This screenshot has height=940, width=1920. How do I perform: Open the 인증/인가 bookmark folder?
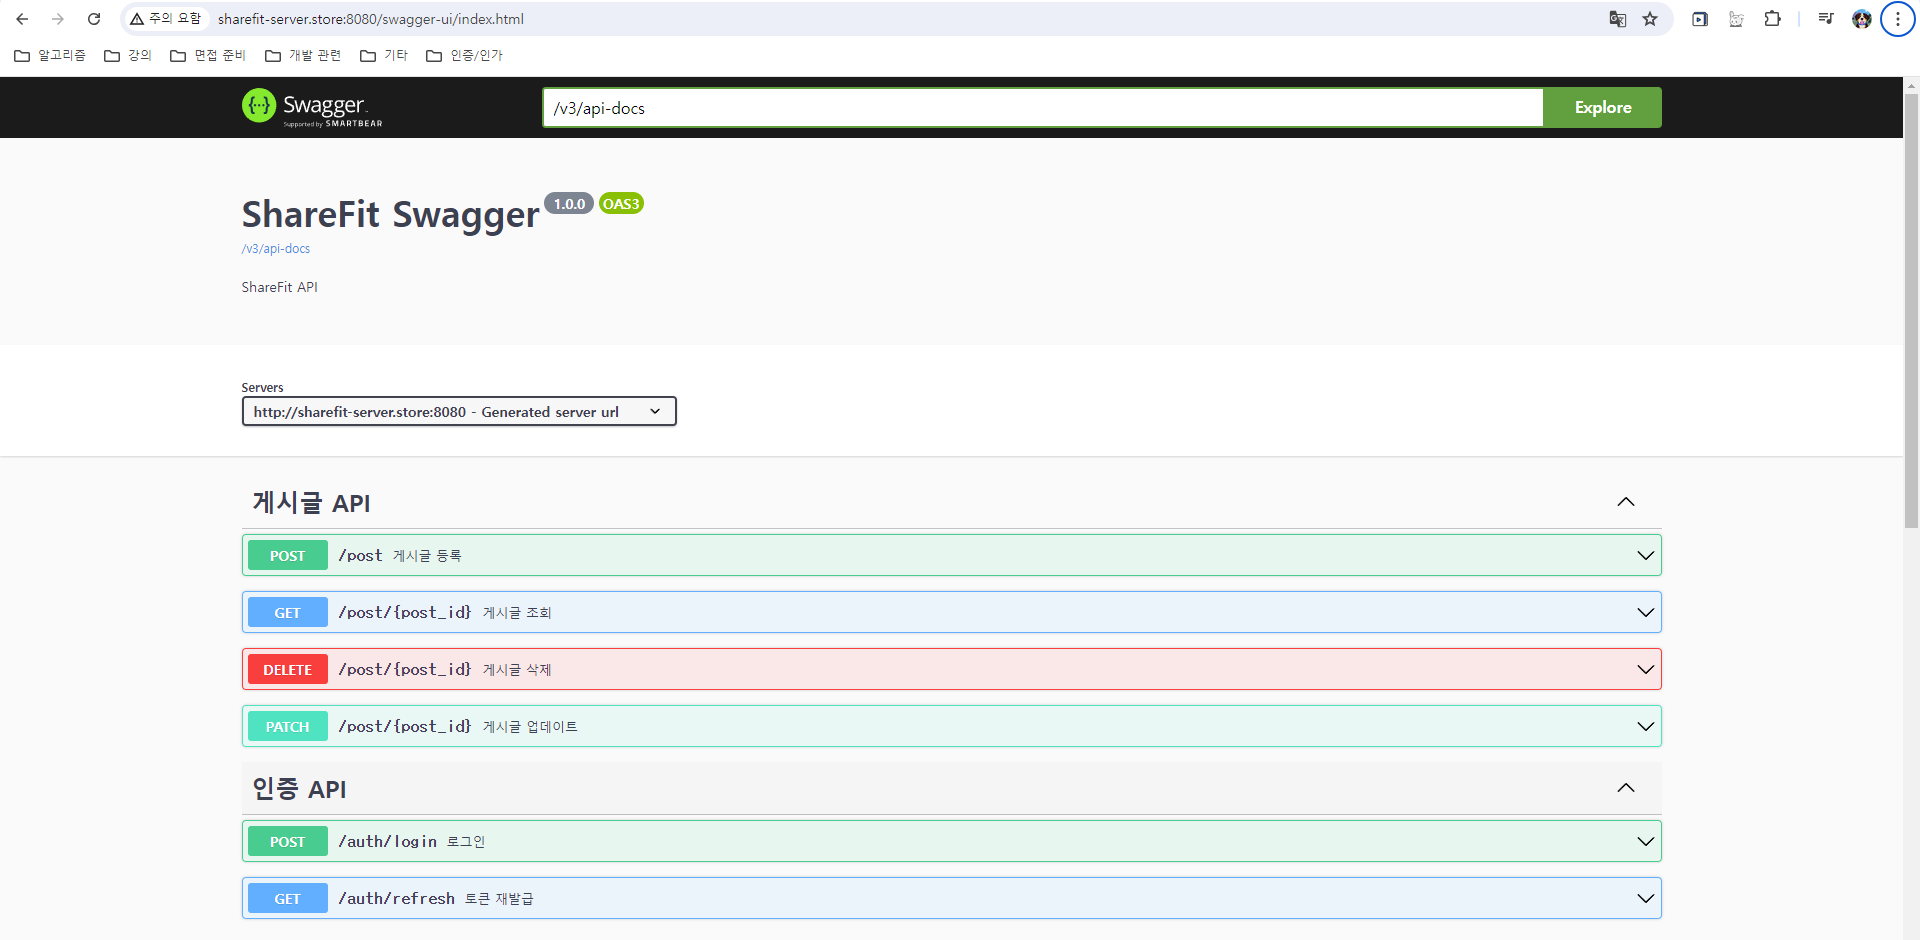[x=465, y=55]
